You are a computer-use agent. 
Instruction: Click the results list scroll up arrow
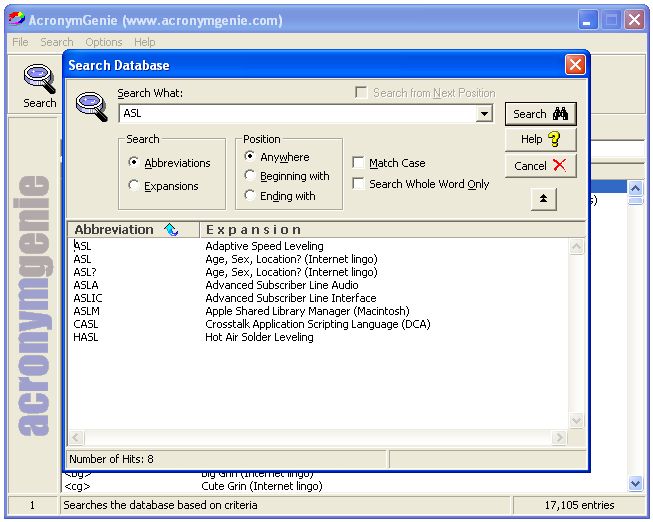click(576, 247)
